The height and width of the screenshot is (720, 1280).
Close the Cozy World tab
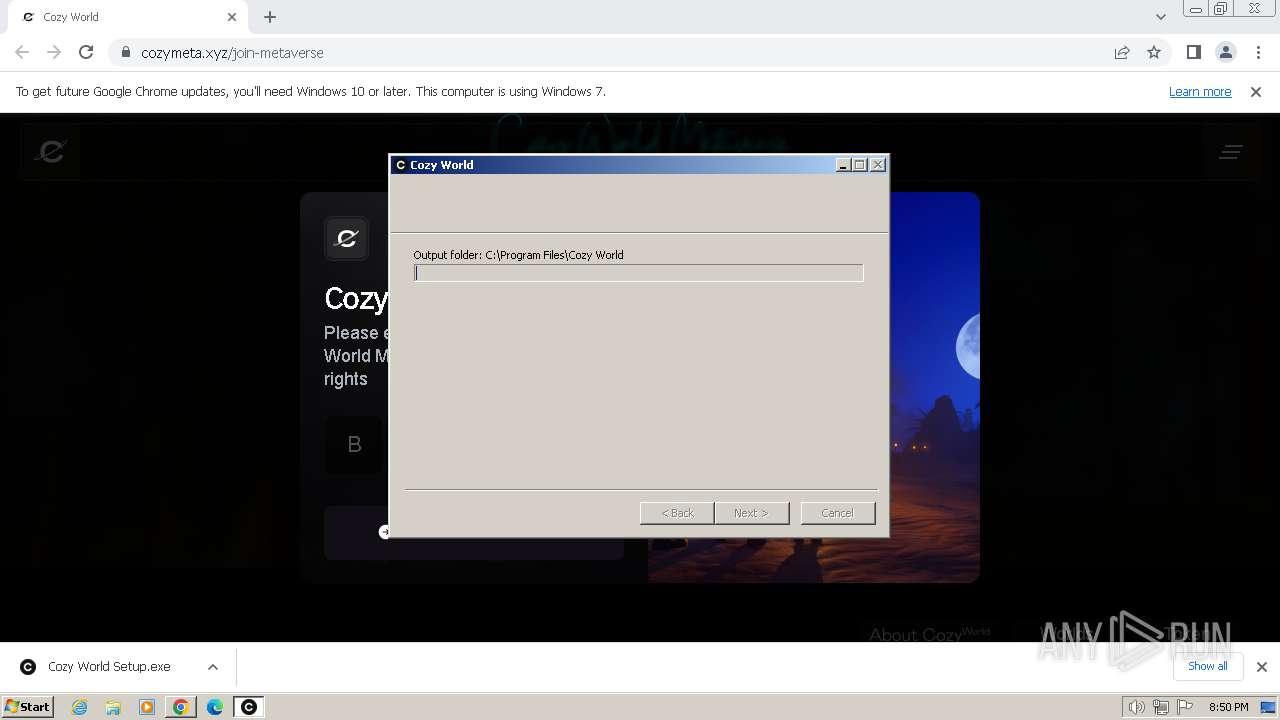tap(232, 17)
